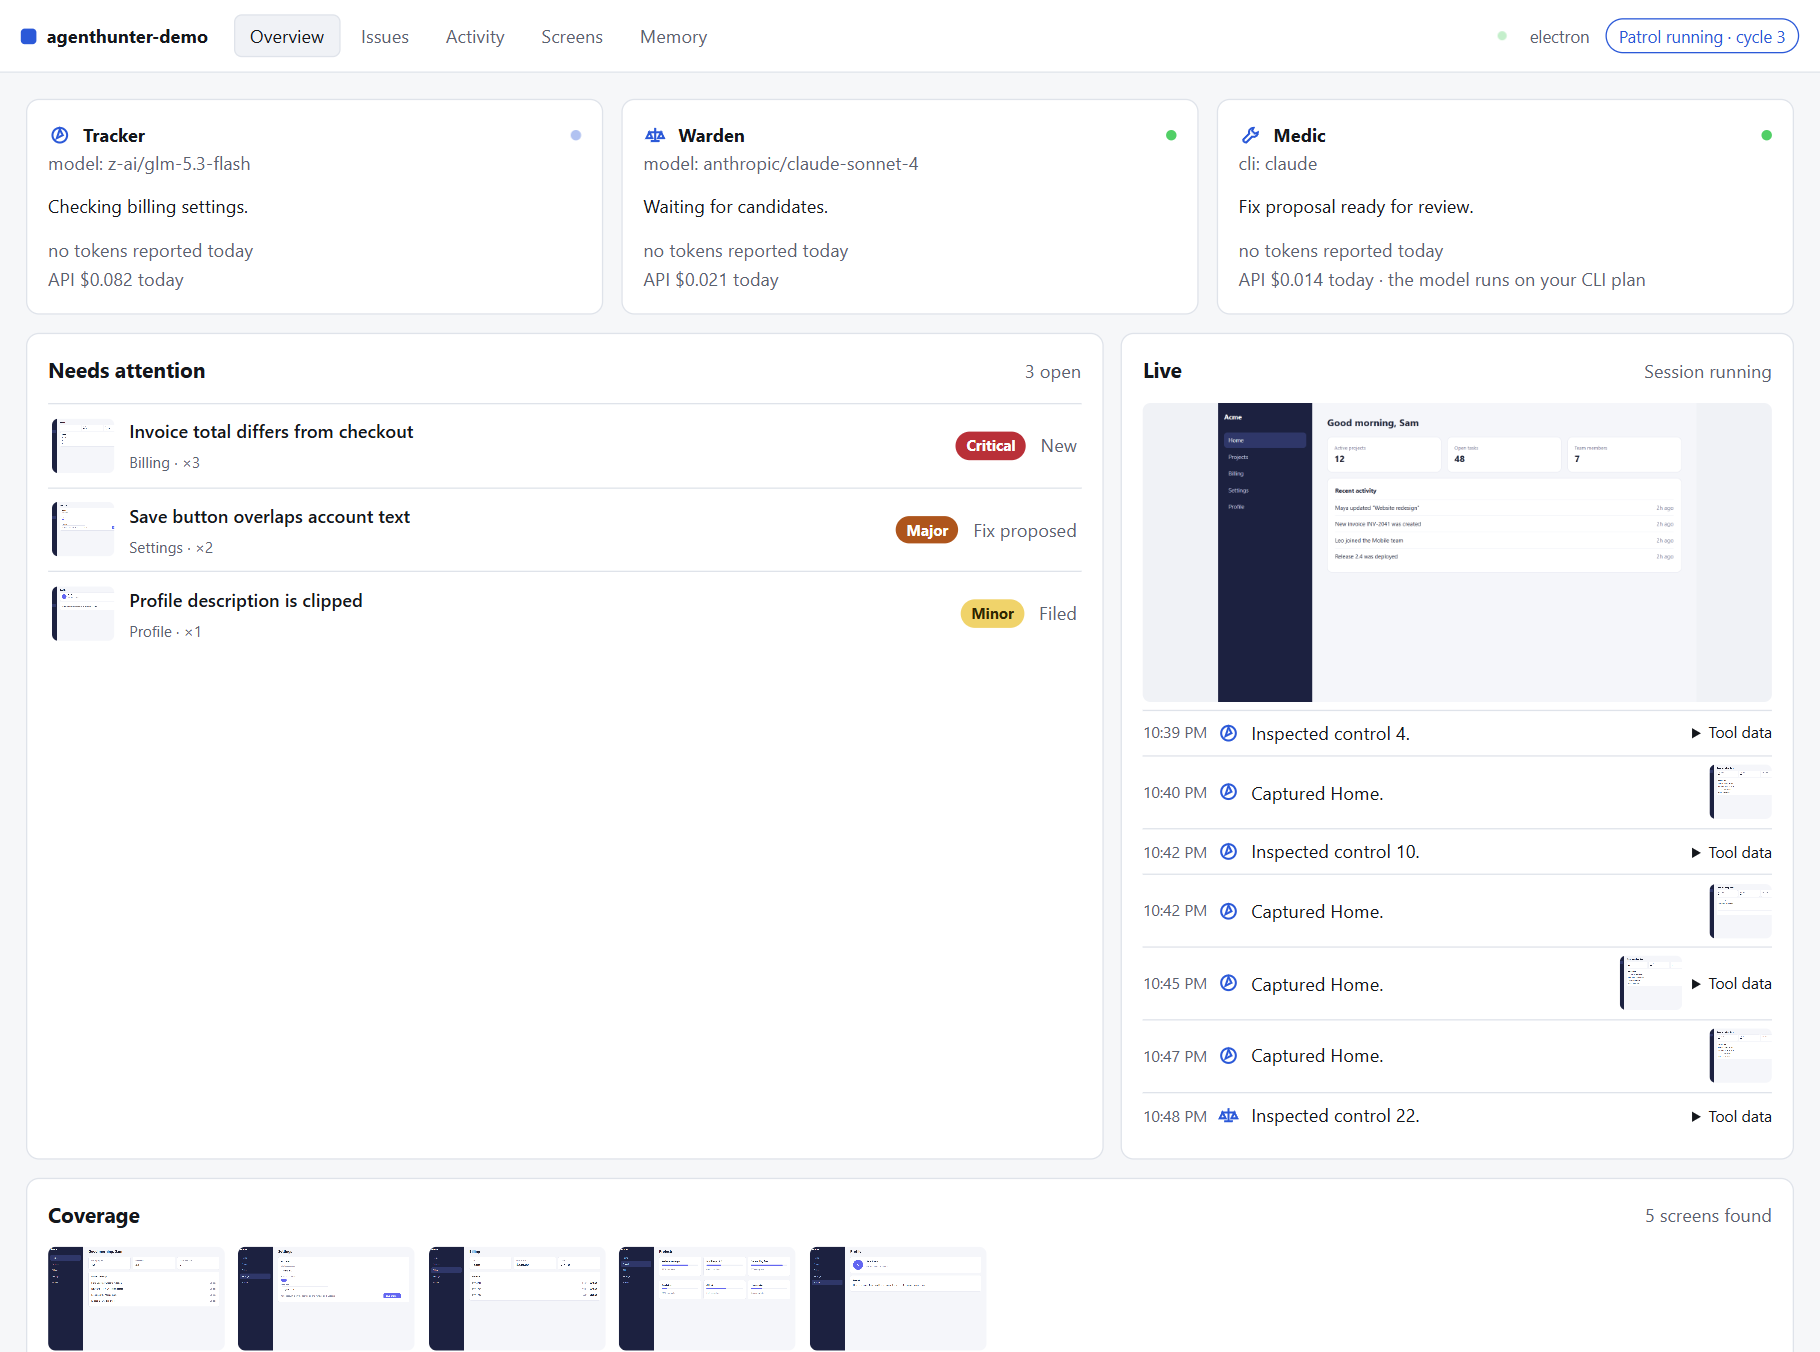Open the Live session preview screenshot
The image size is (1820, 1352).
pos(1457,552)
